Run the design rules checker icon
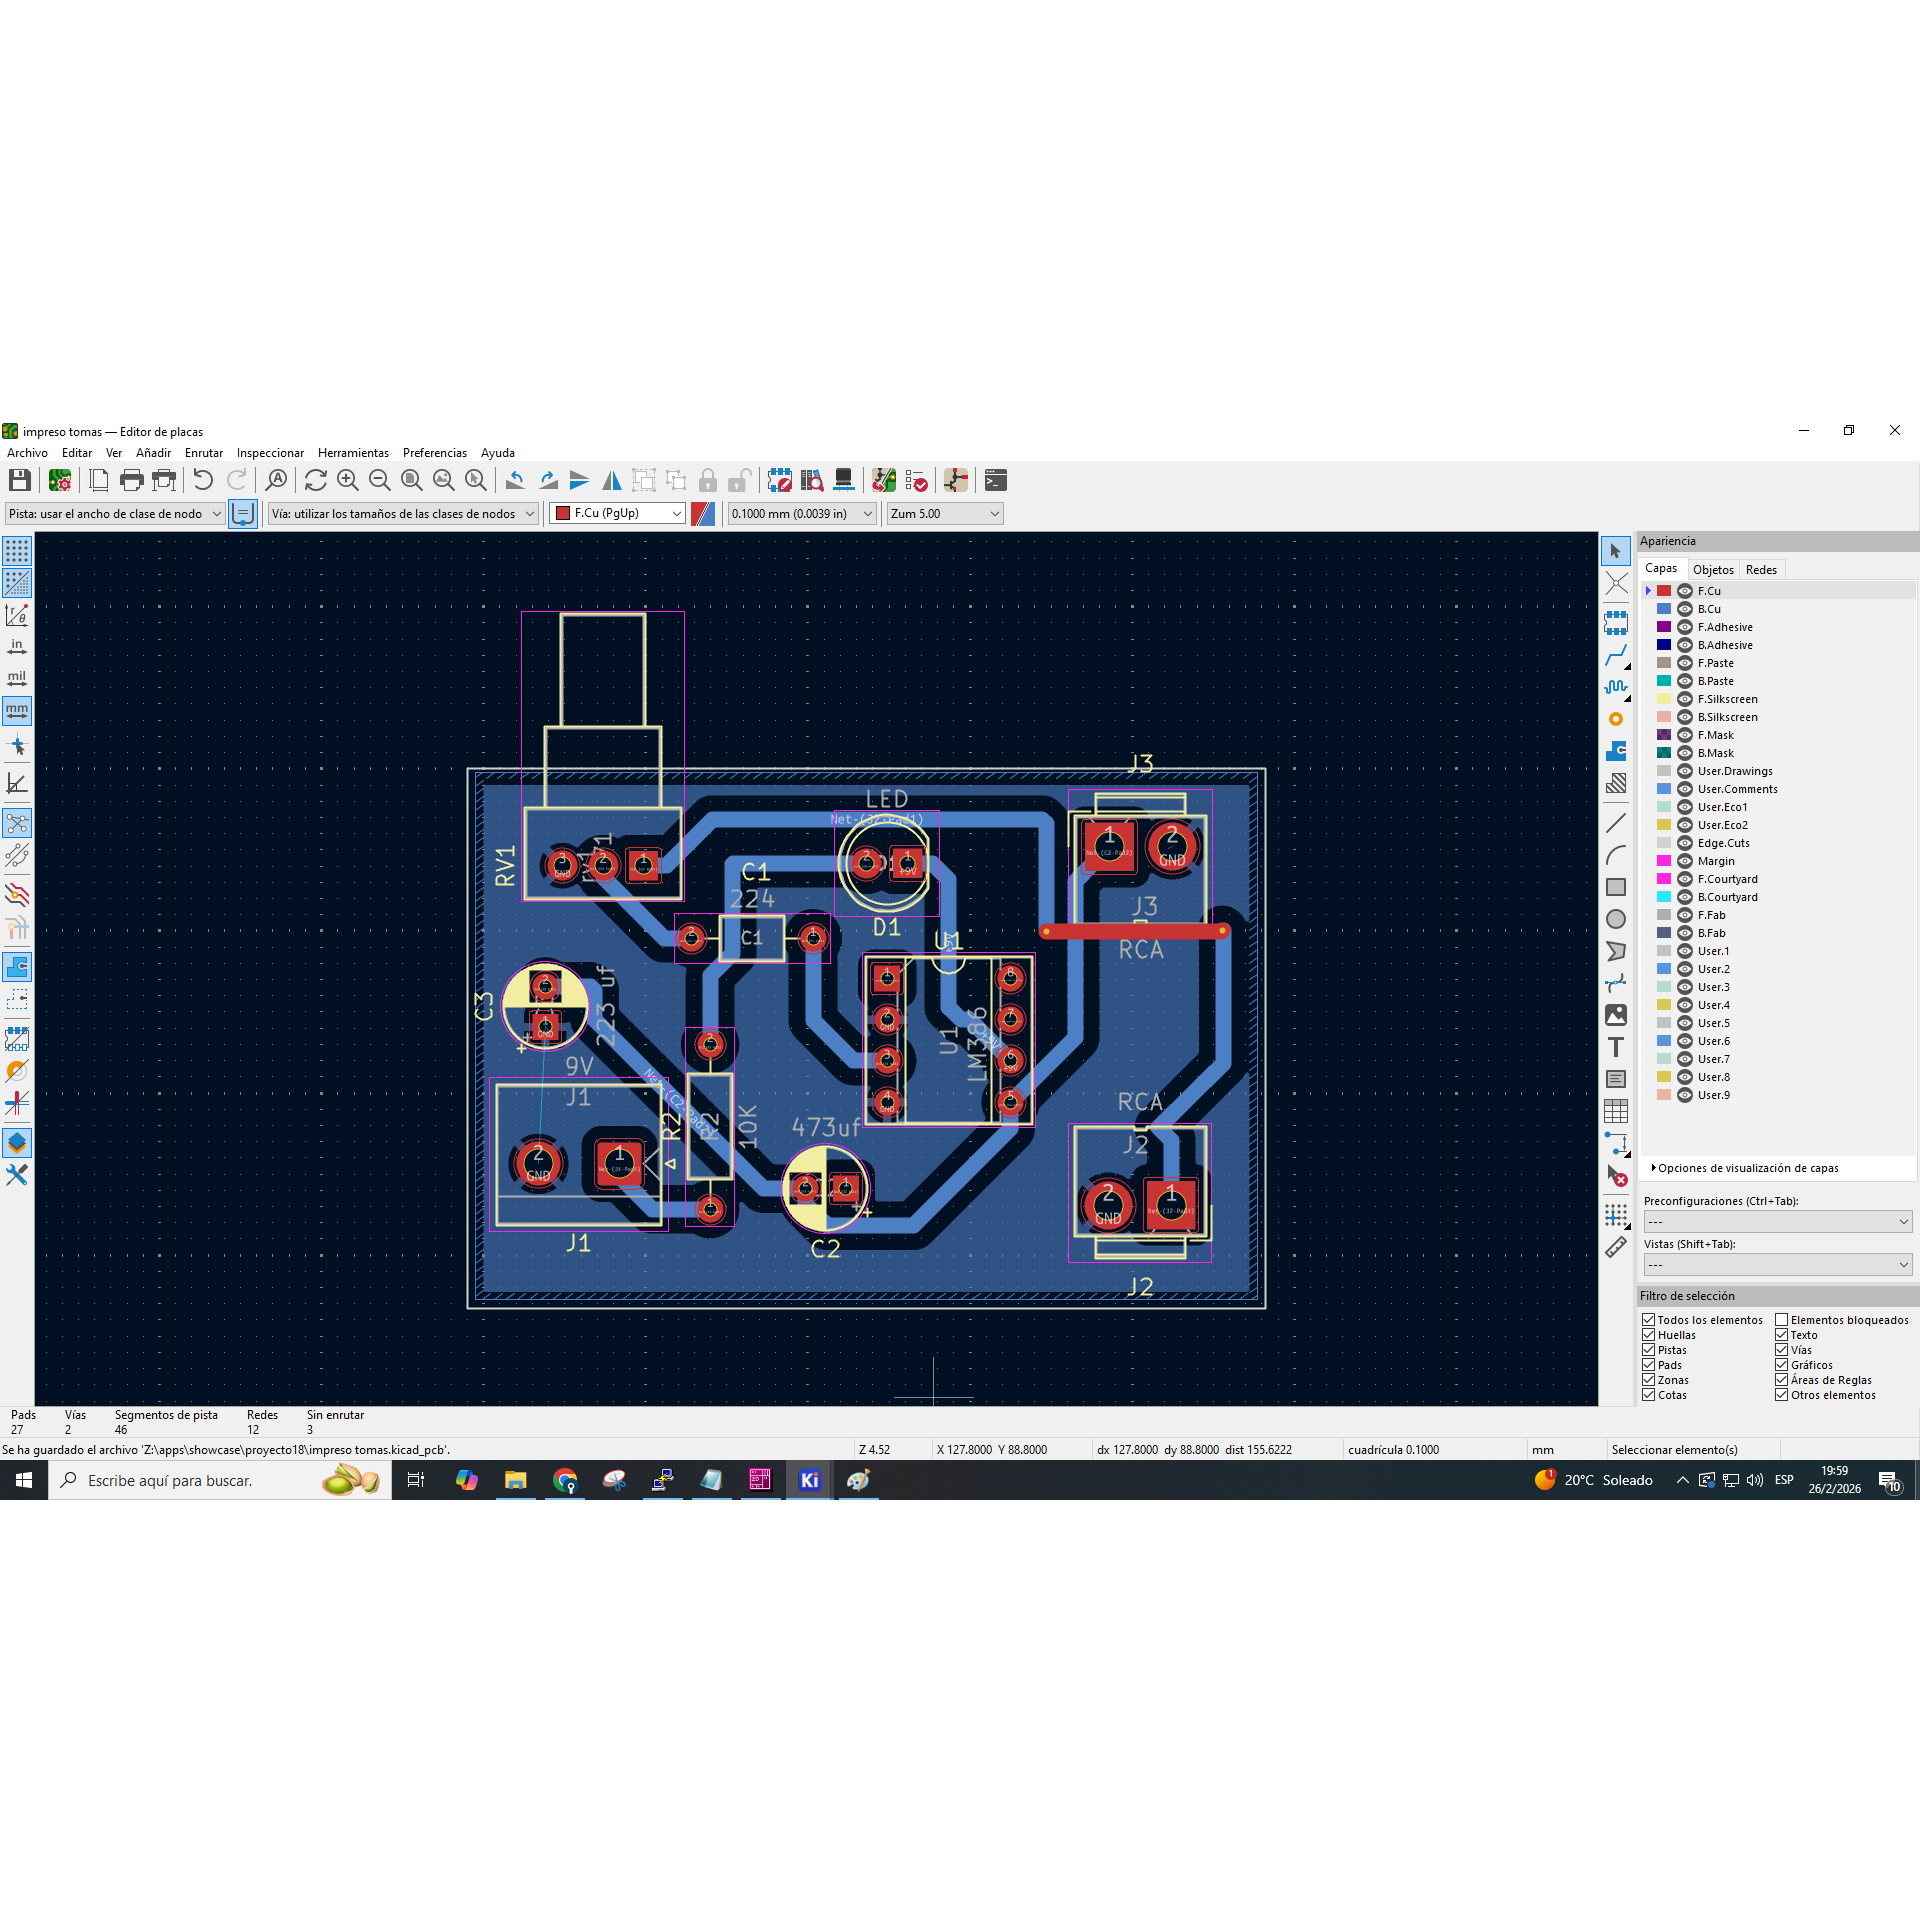 coord(916,481)
